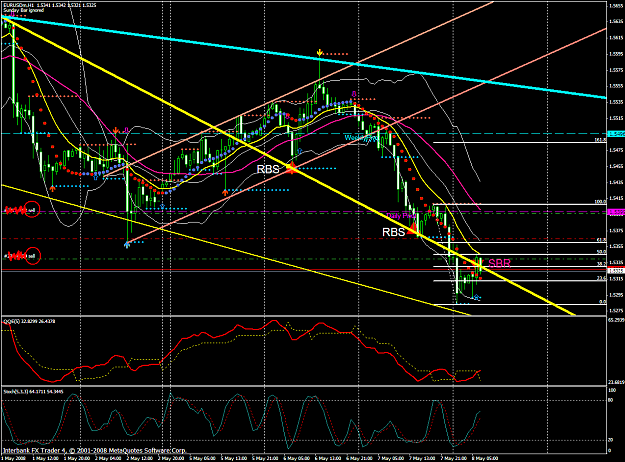The width and height of the screenshot is (625, 462).
Task: Click the 65.2935 value on the QQE scale
Action: [616, 320]
